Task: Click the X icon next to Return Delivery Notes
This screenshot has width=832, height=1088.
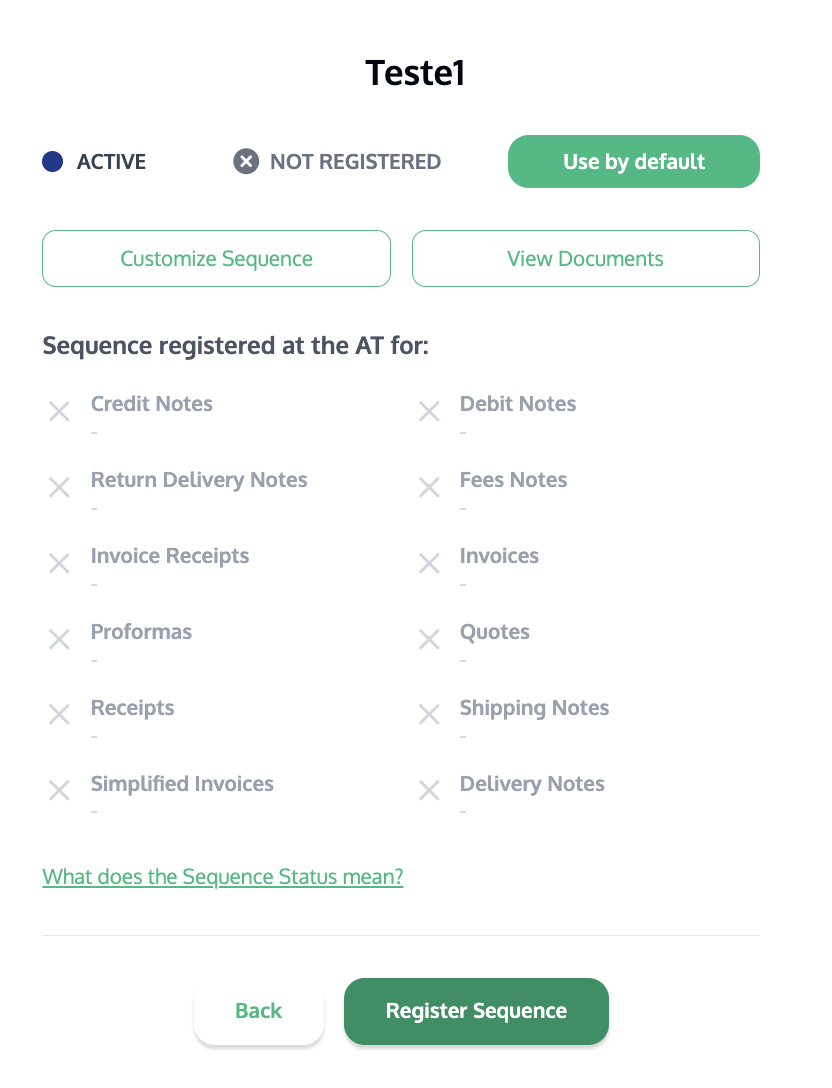Action: [x=59, y=487]
